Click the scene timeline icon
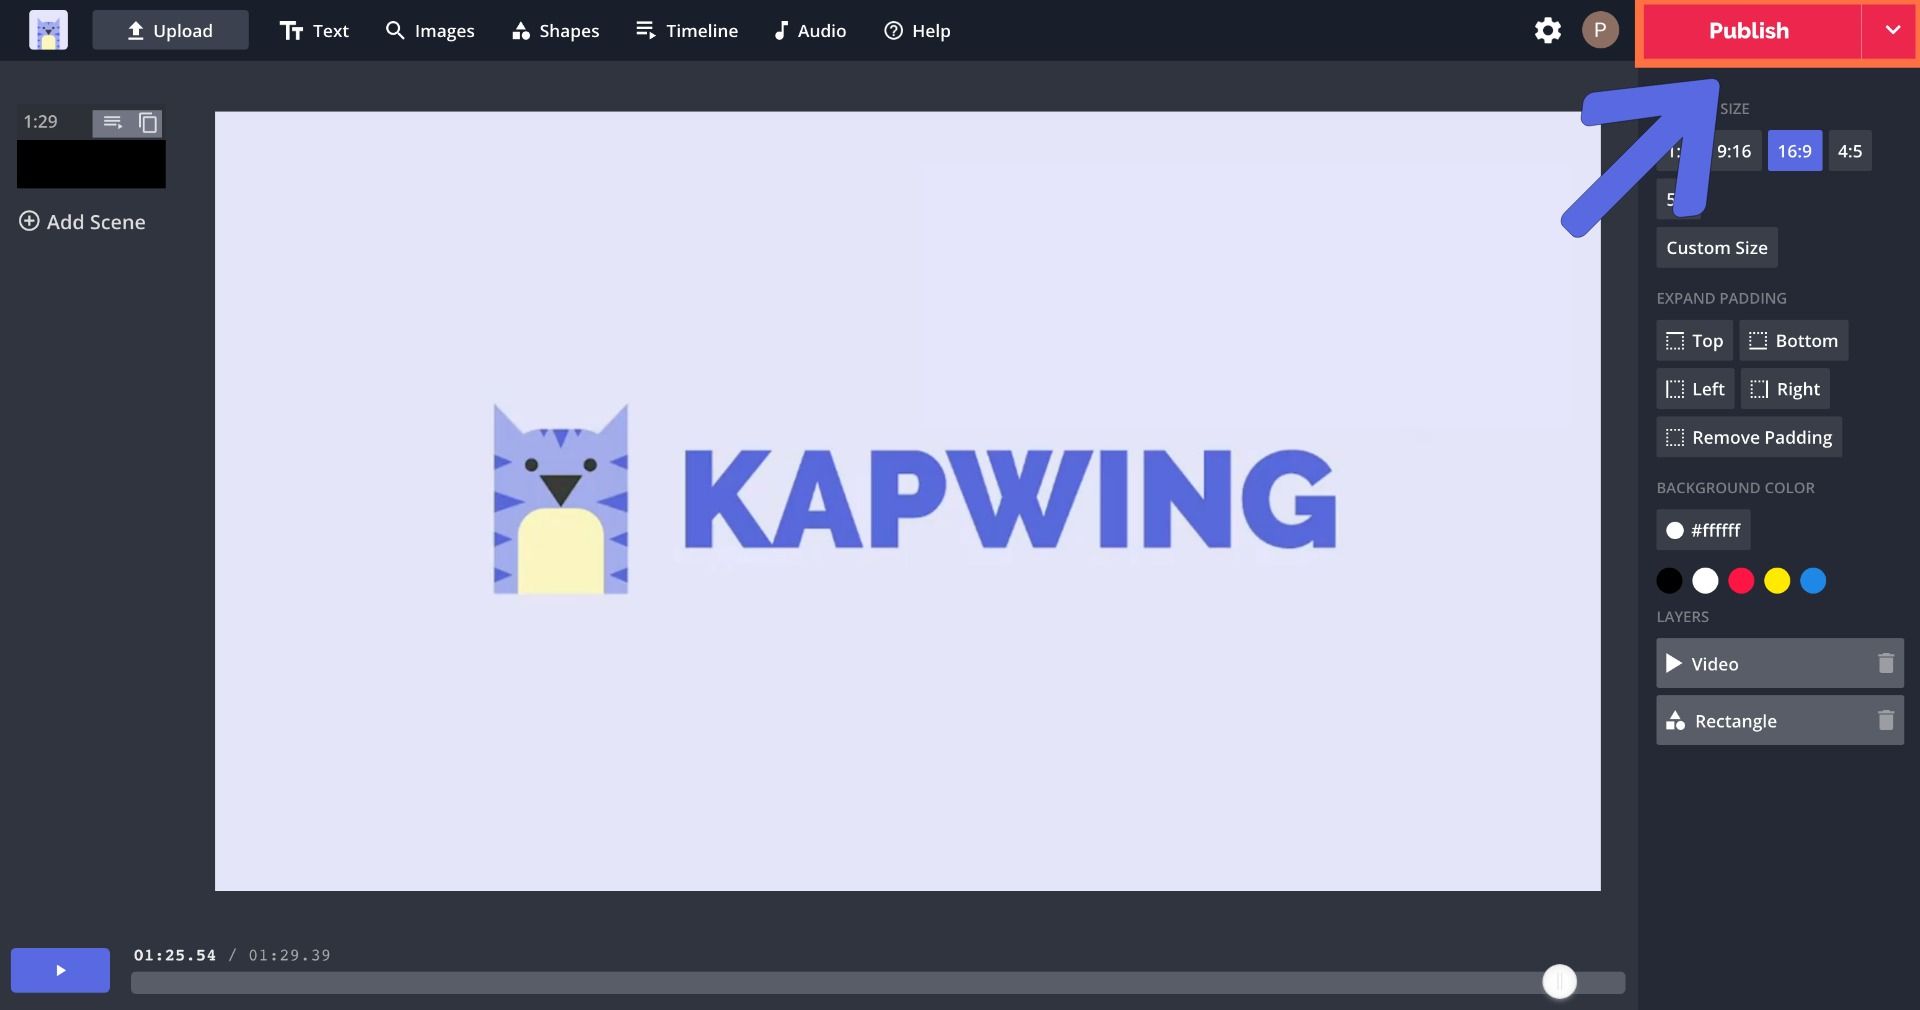 [x=112, y=122]
